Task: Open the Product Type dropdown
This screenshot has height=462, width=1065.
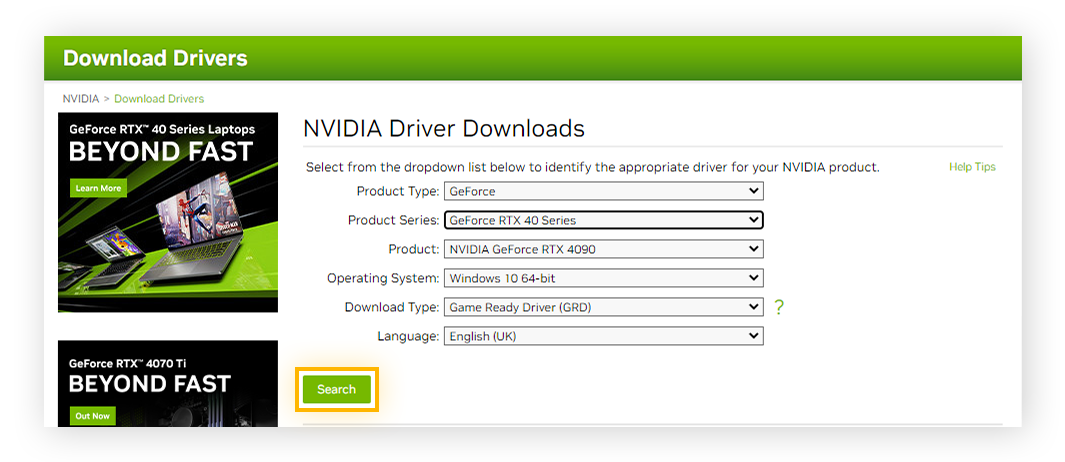Action: click(604, 192)
